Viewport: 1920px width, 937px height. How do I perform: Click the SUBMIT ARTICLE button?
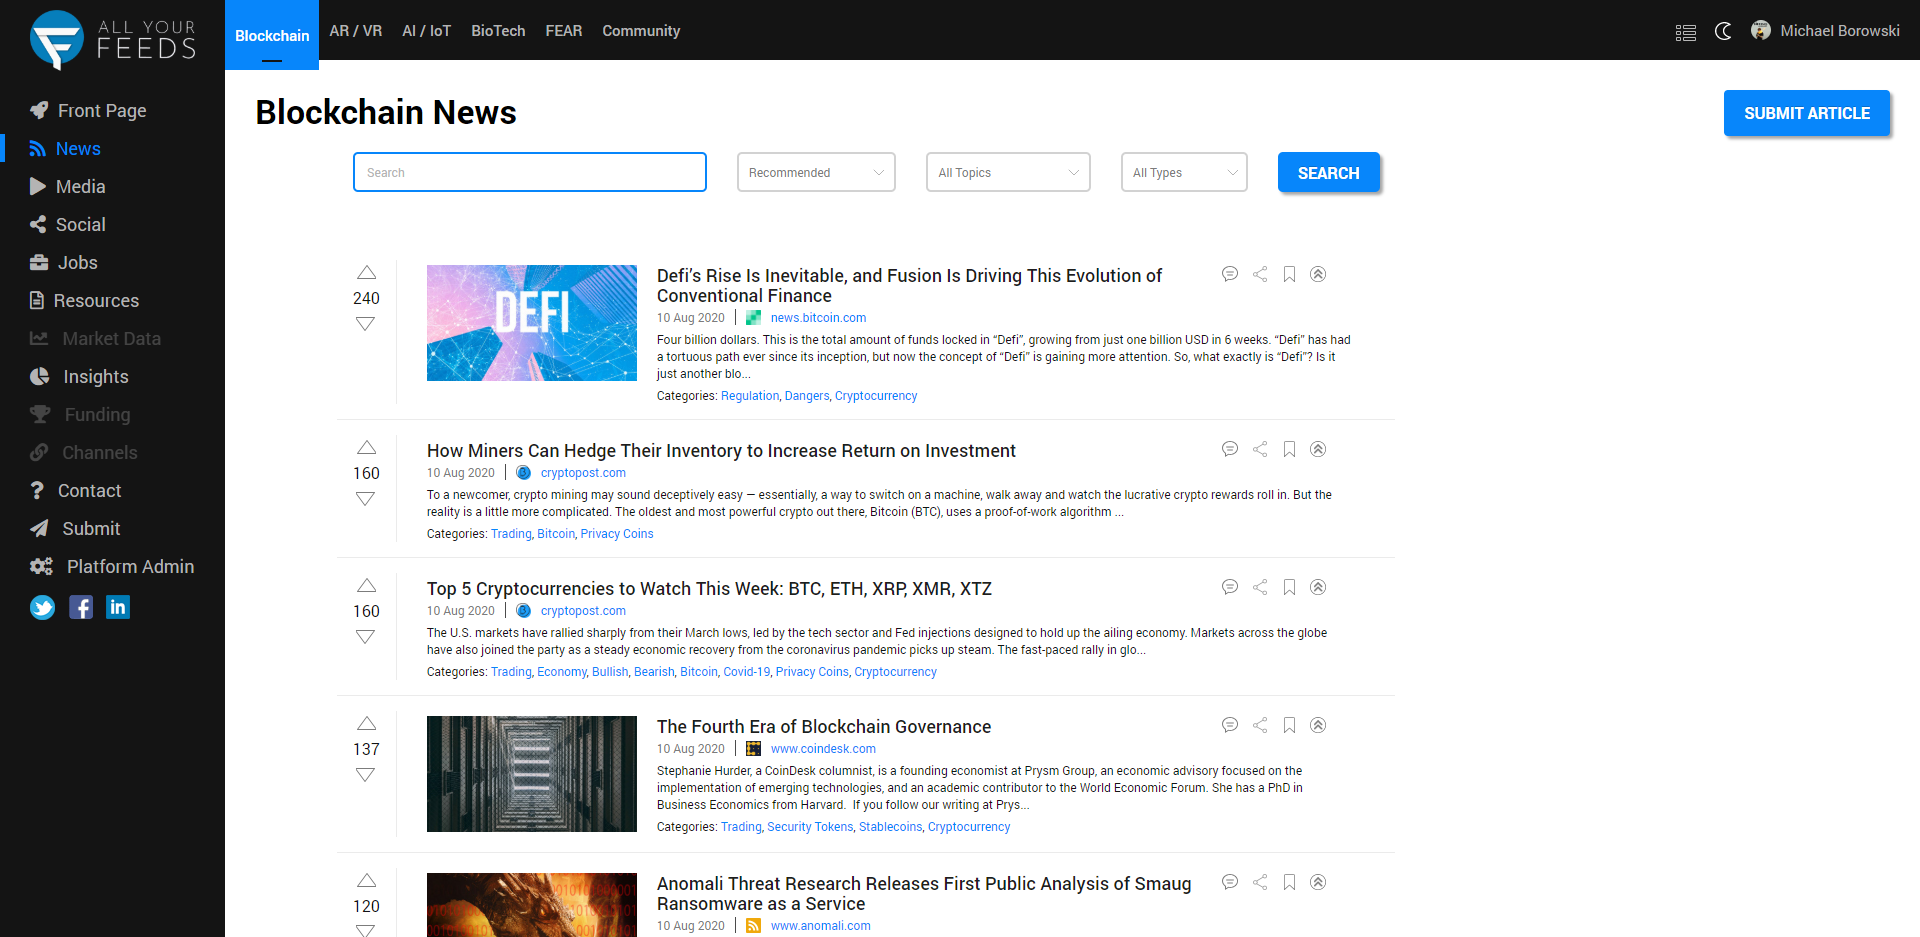click(1807, 113)
